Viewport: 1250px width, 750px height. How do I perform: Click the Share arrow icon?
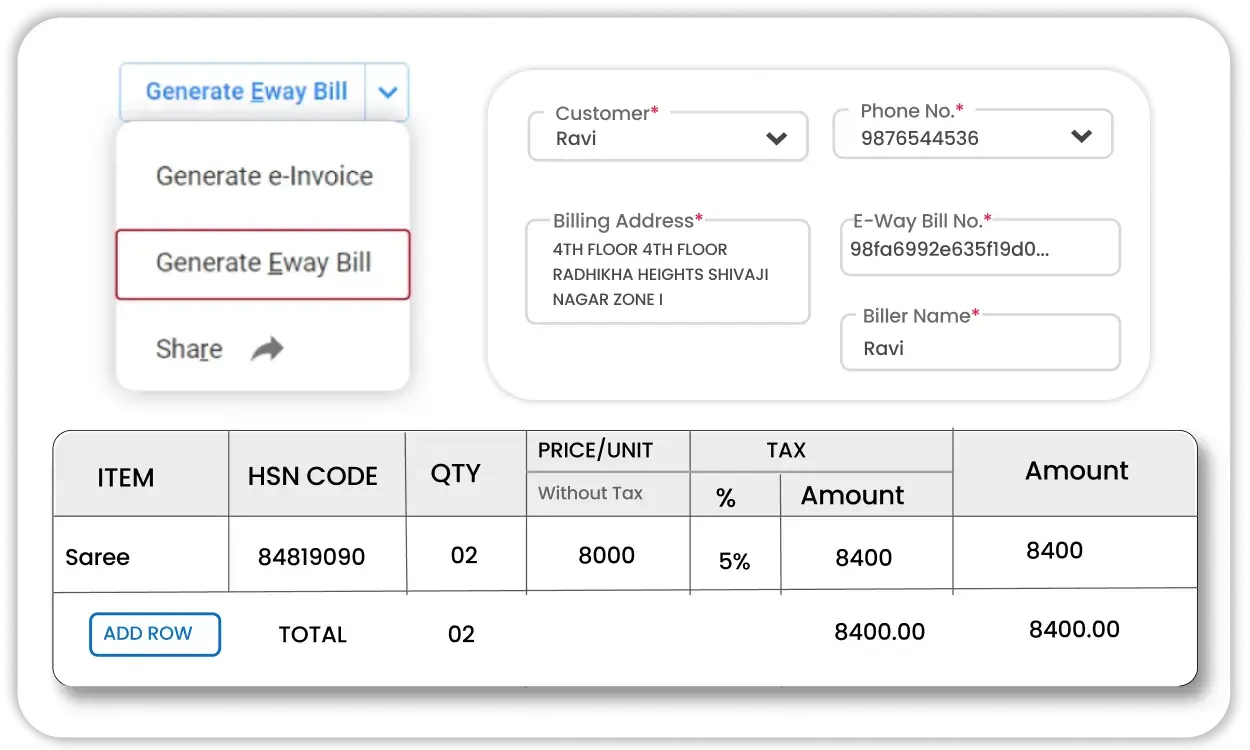267,349
